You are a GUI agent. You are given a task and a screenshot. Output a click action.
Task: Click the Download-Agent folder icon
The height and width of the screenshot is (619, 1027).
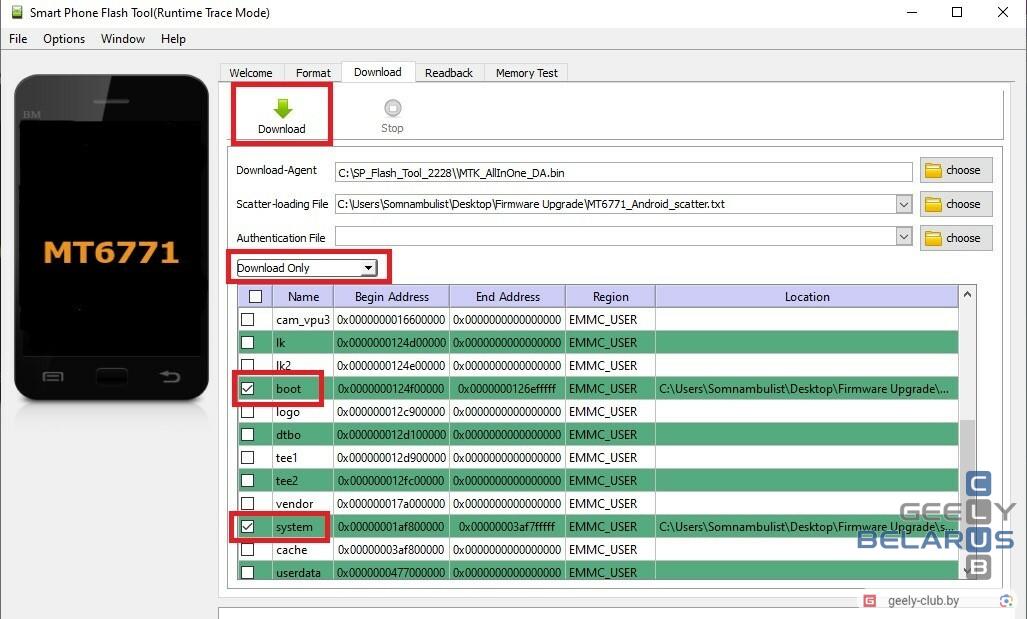click(x=933, y=171)
